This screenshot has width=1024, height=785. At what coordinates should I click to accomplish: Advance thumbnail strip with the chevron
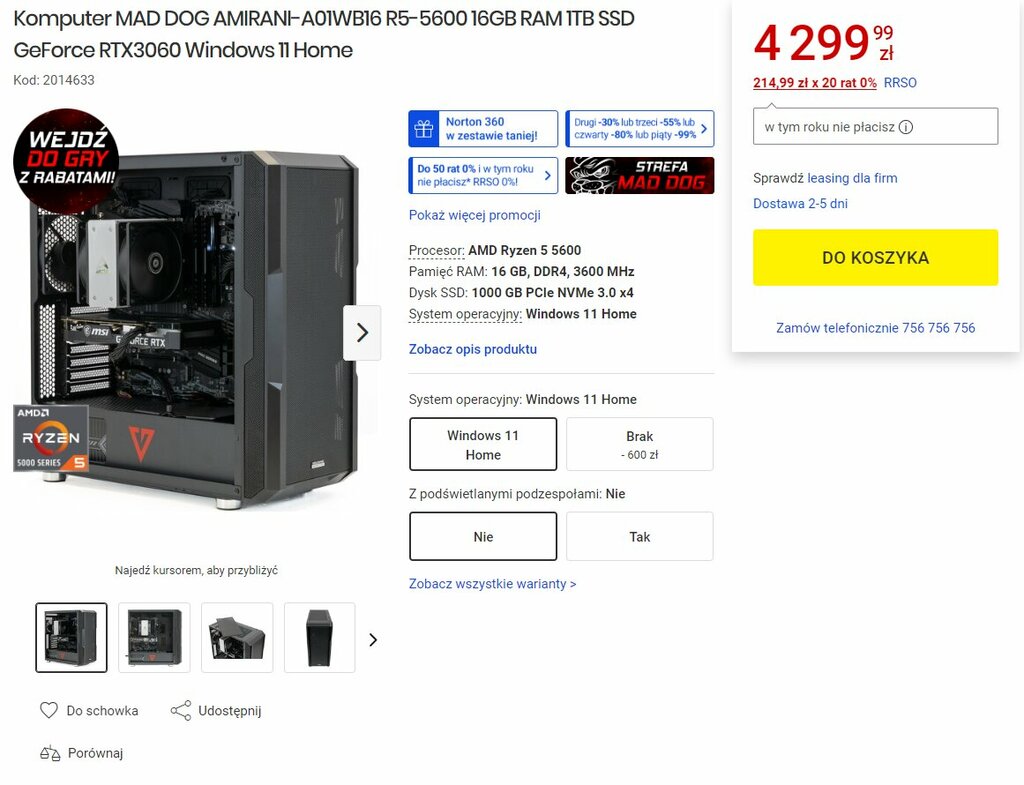373,639
